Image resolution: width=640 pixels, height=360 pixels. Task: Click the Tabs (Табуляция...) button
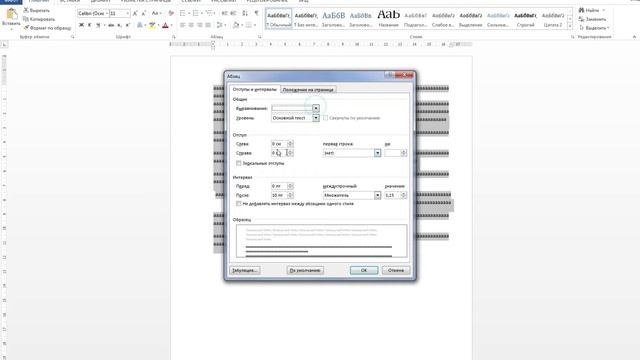pyautogui.click(x=244, y=270)
